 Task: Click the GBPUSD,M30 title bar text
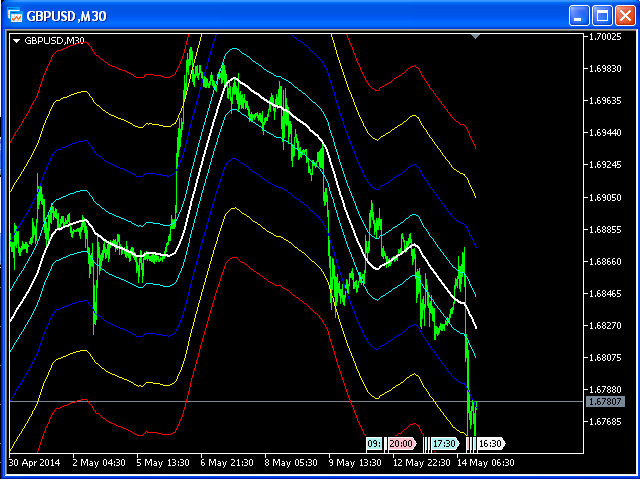(x=67, y=16)
